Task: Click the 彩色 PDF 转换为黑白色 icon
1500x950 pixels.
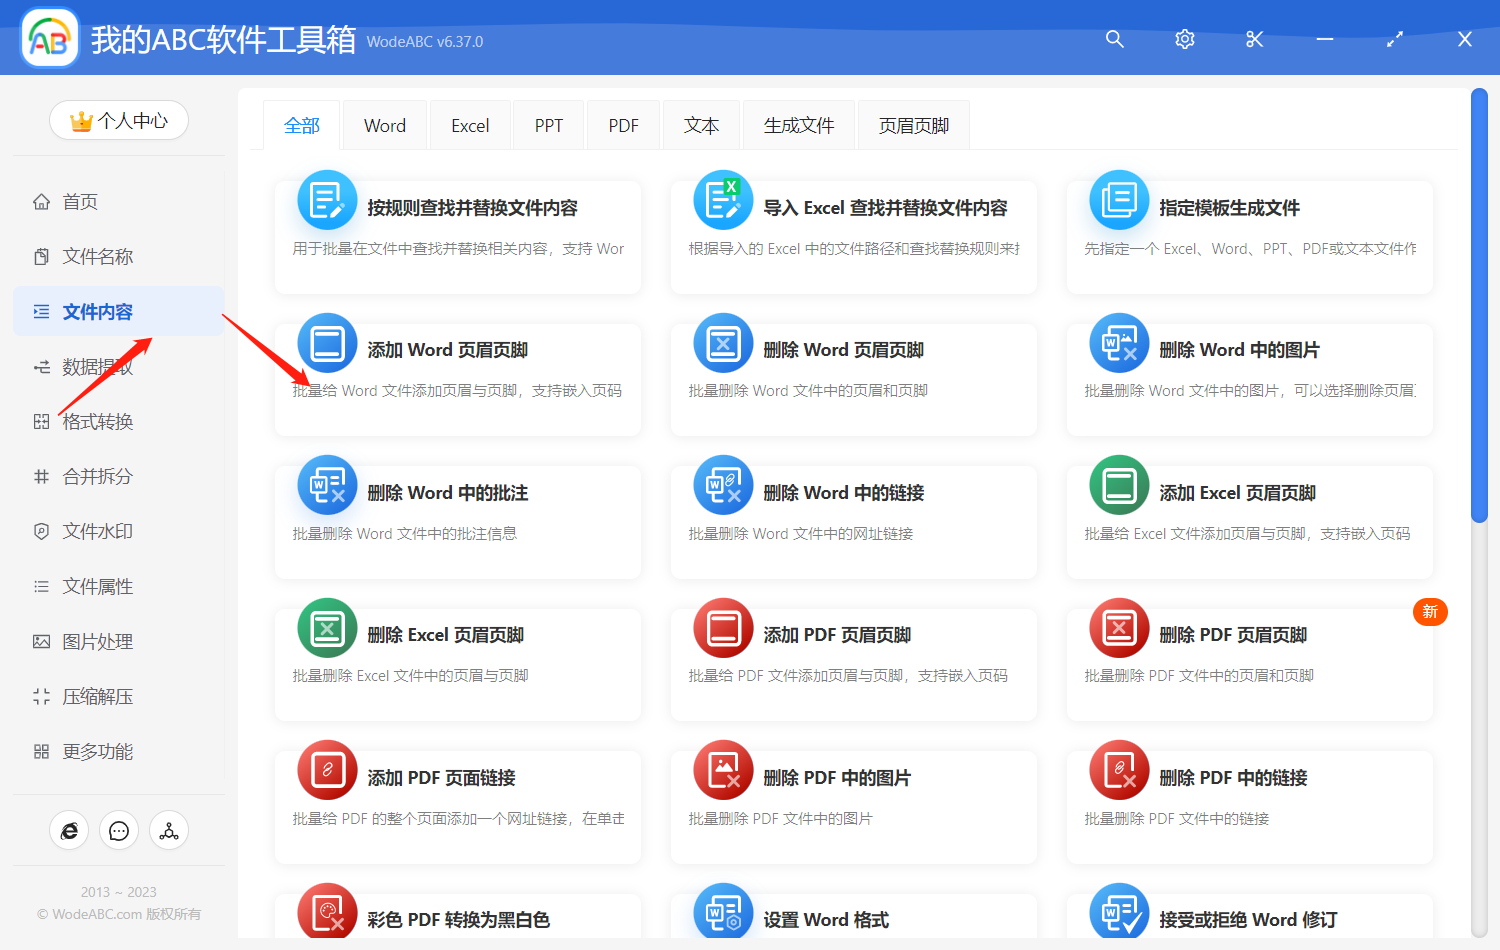Action: pyautogui.click(x=327, y=912)
